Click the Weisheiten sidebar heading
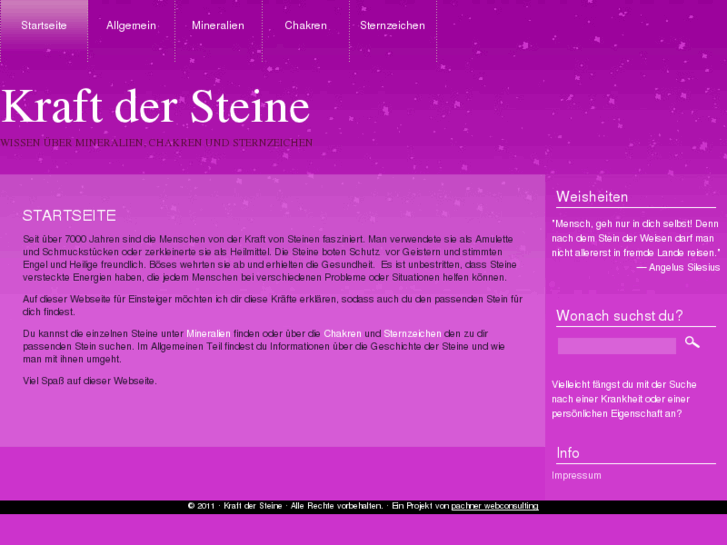The width and height of the screenshot is (727, 545). pos(592,197)
